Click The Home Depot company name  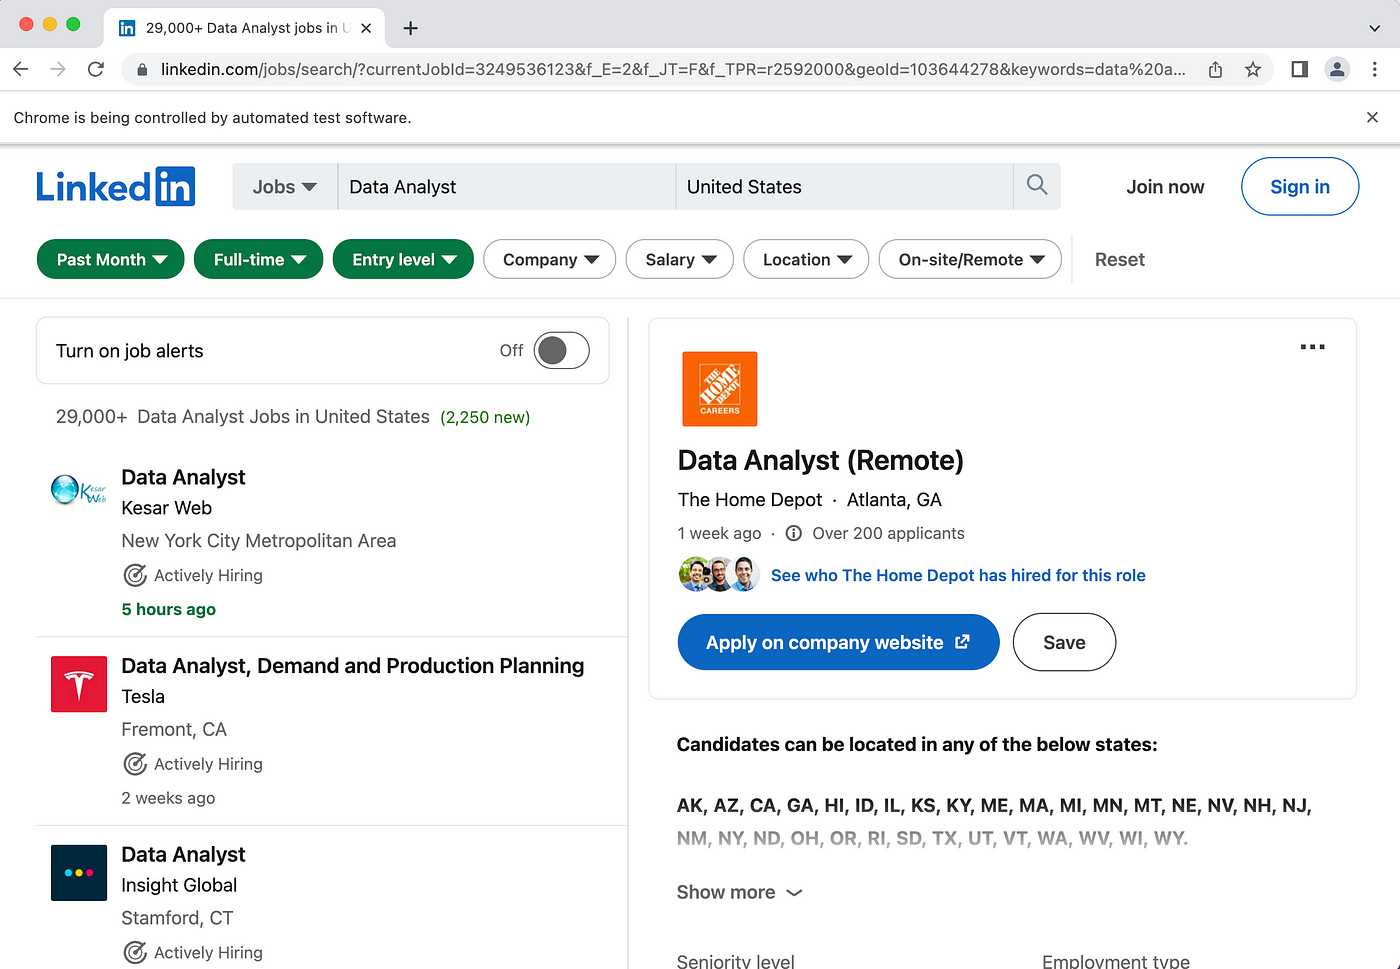click(x=750, y=499)
